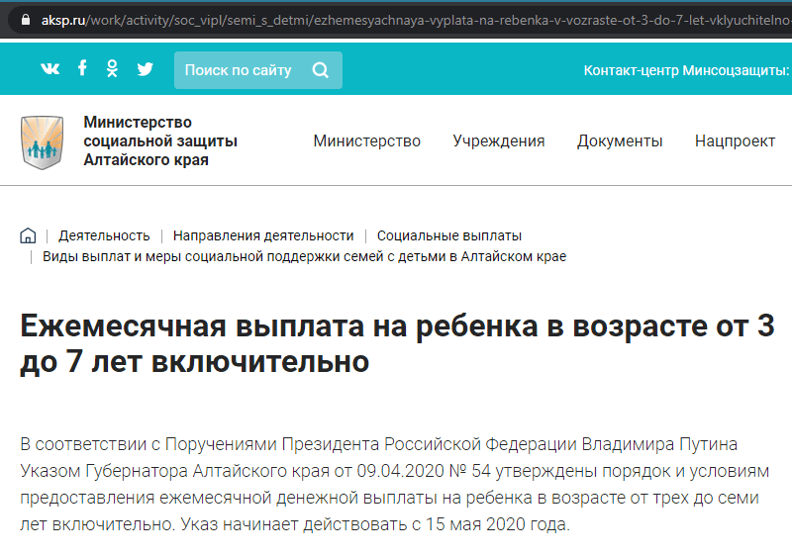Open 'Виды выплат и меры социальной поддержки' breadcrumb
Viewport: 792px width, 556px height.
(x=304, y=257)
